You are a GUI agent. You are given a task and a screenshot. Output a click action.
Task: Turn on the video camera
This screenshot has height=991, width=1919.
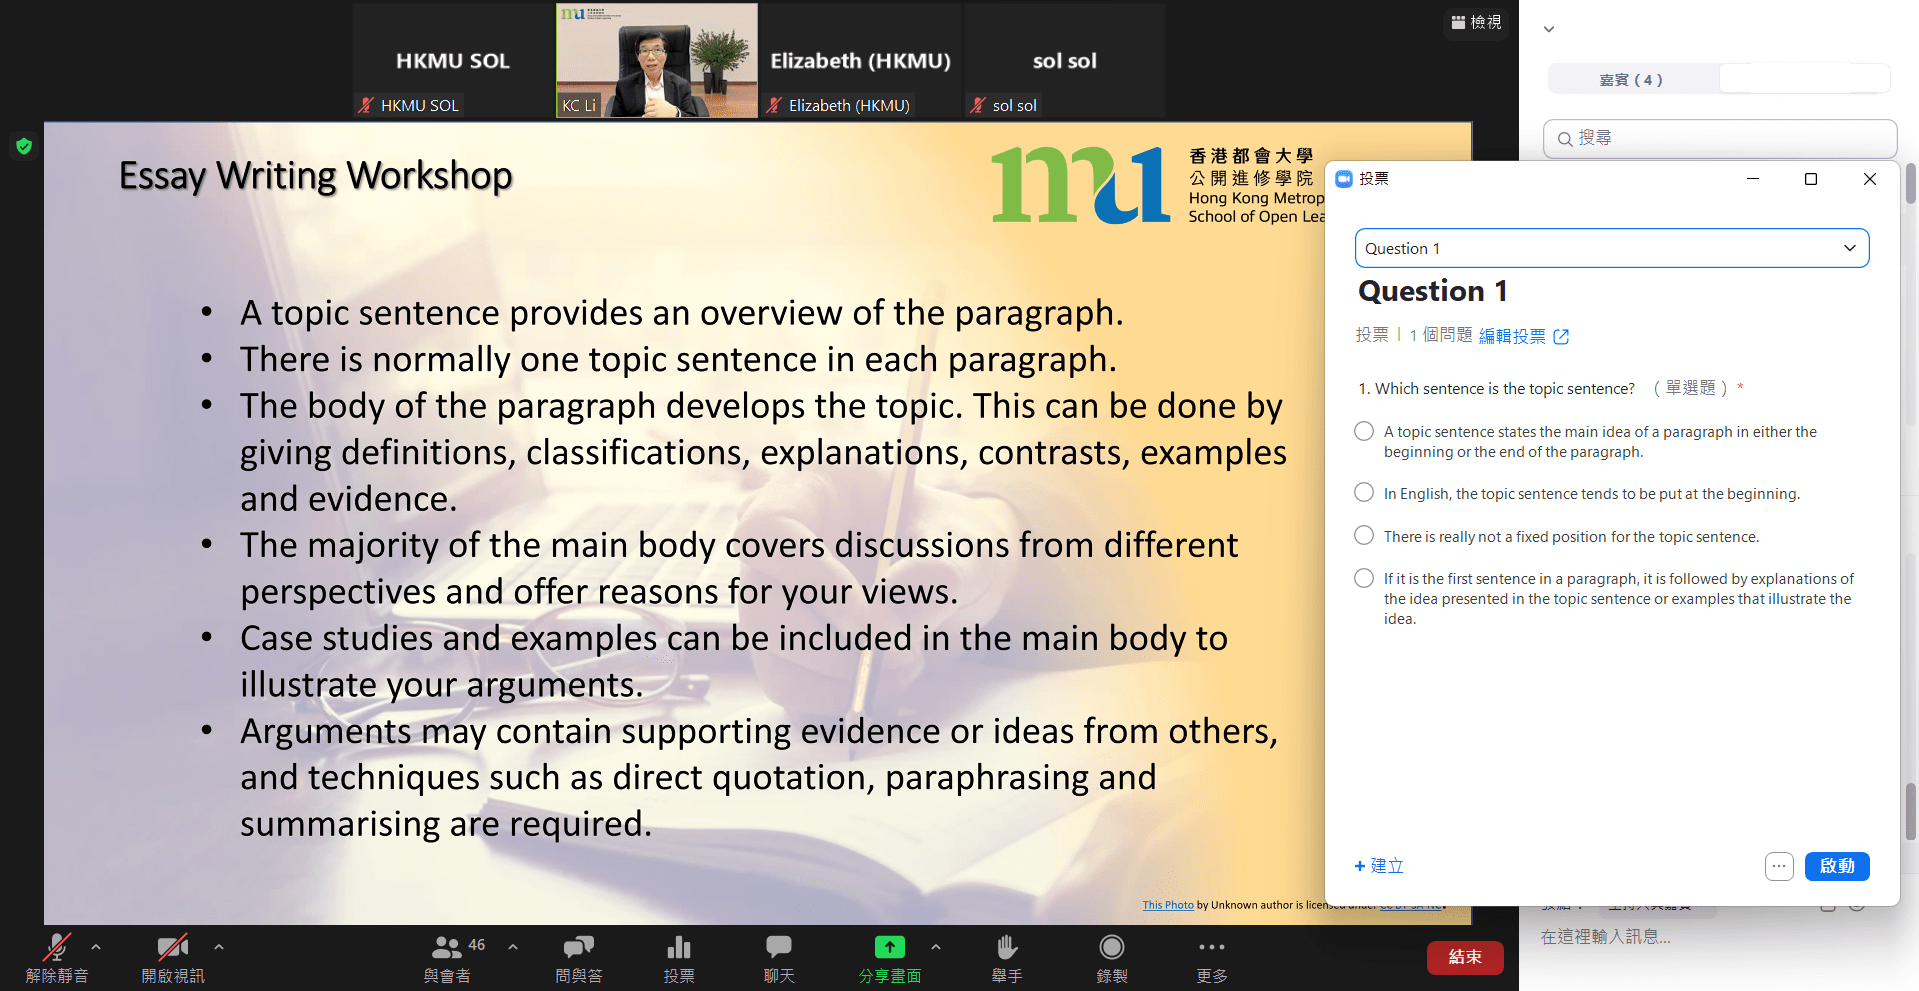pos(172,948)
